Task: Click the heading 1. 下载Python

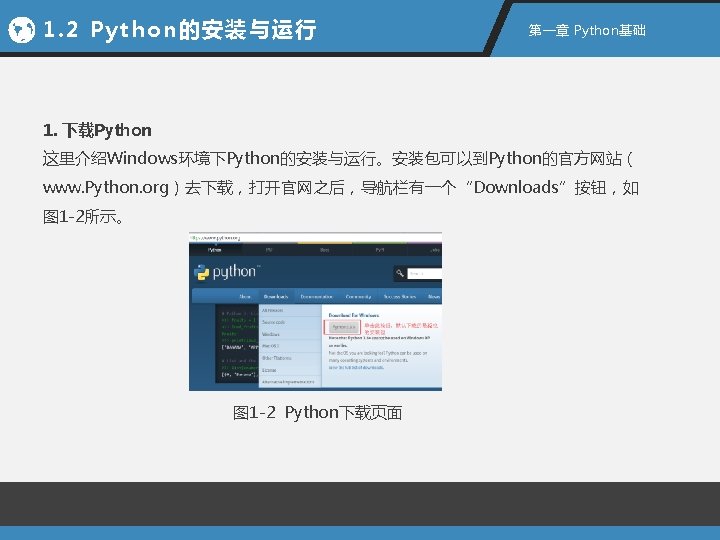Action: point(97,130)
